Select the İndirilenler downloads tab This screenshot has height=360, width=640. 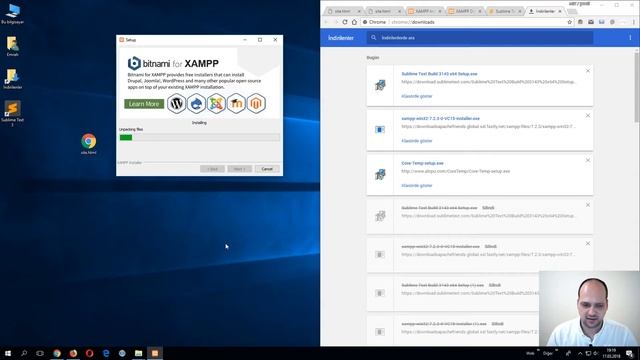click(545, 11)
